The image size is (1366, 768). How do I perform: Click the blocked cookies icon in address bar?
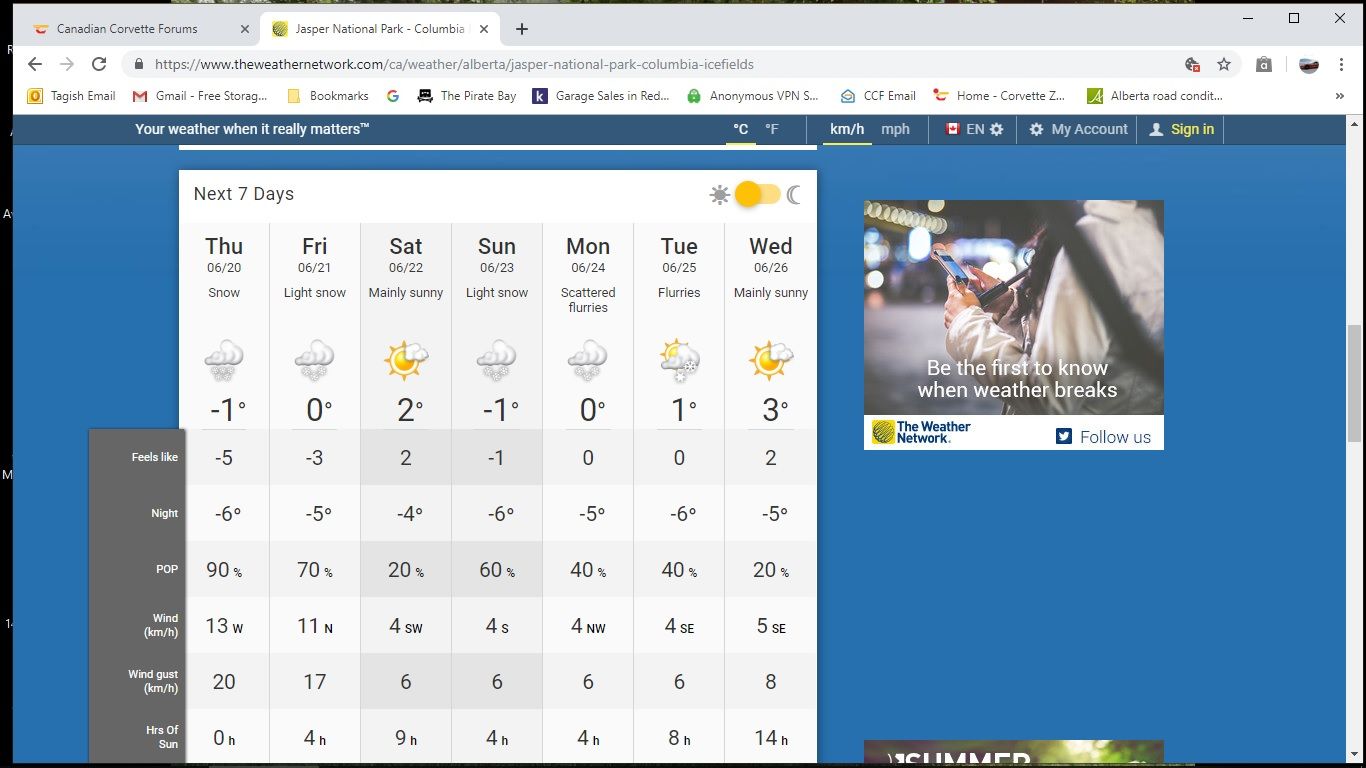tap(1192, 64)
